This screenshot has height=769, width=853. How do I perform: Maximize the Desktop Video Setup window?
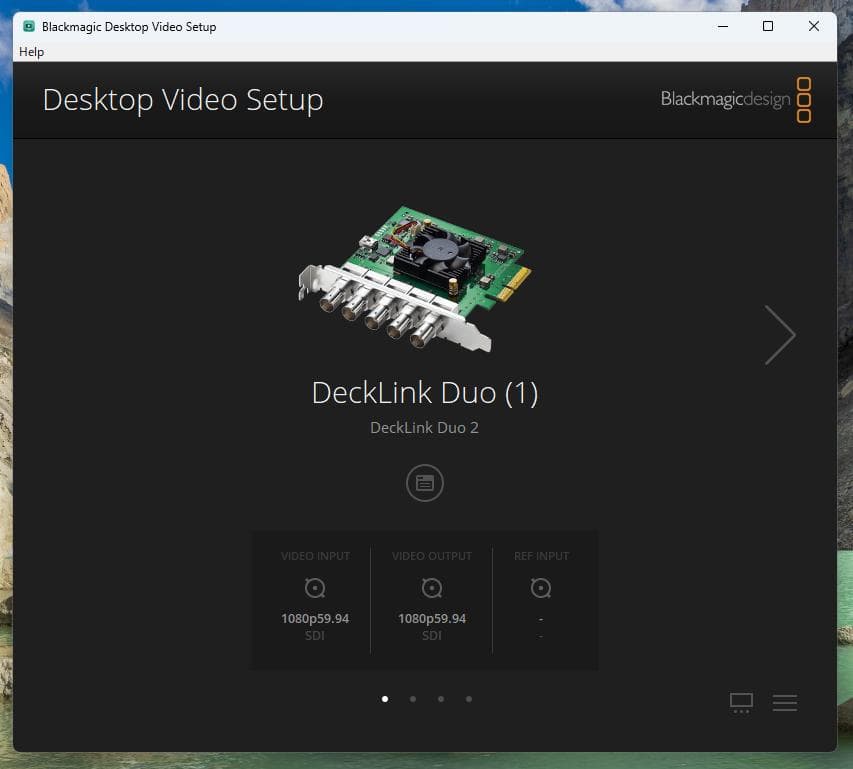(768, 26)
